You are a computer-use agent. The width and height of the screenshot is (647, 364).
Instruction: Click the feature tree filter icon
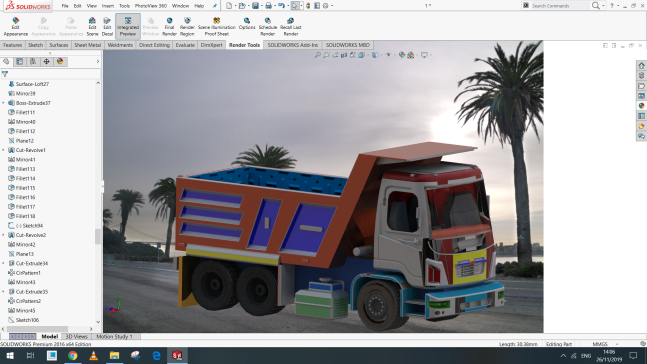tap(5, 74)
